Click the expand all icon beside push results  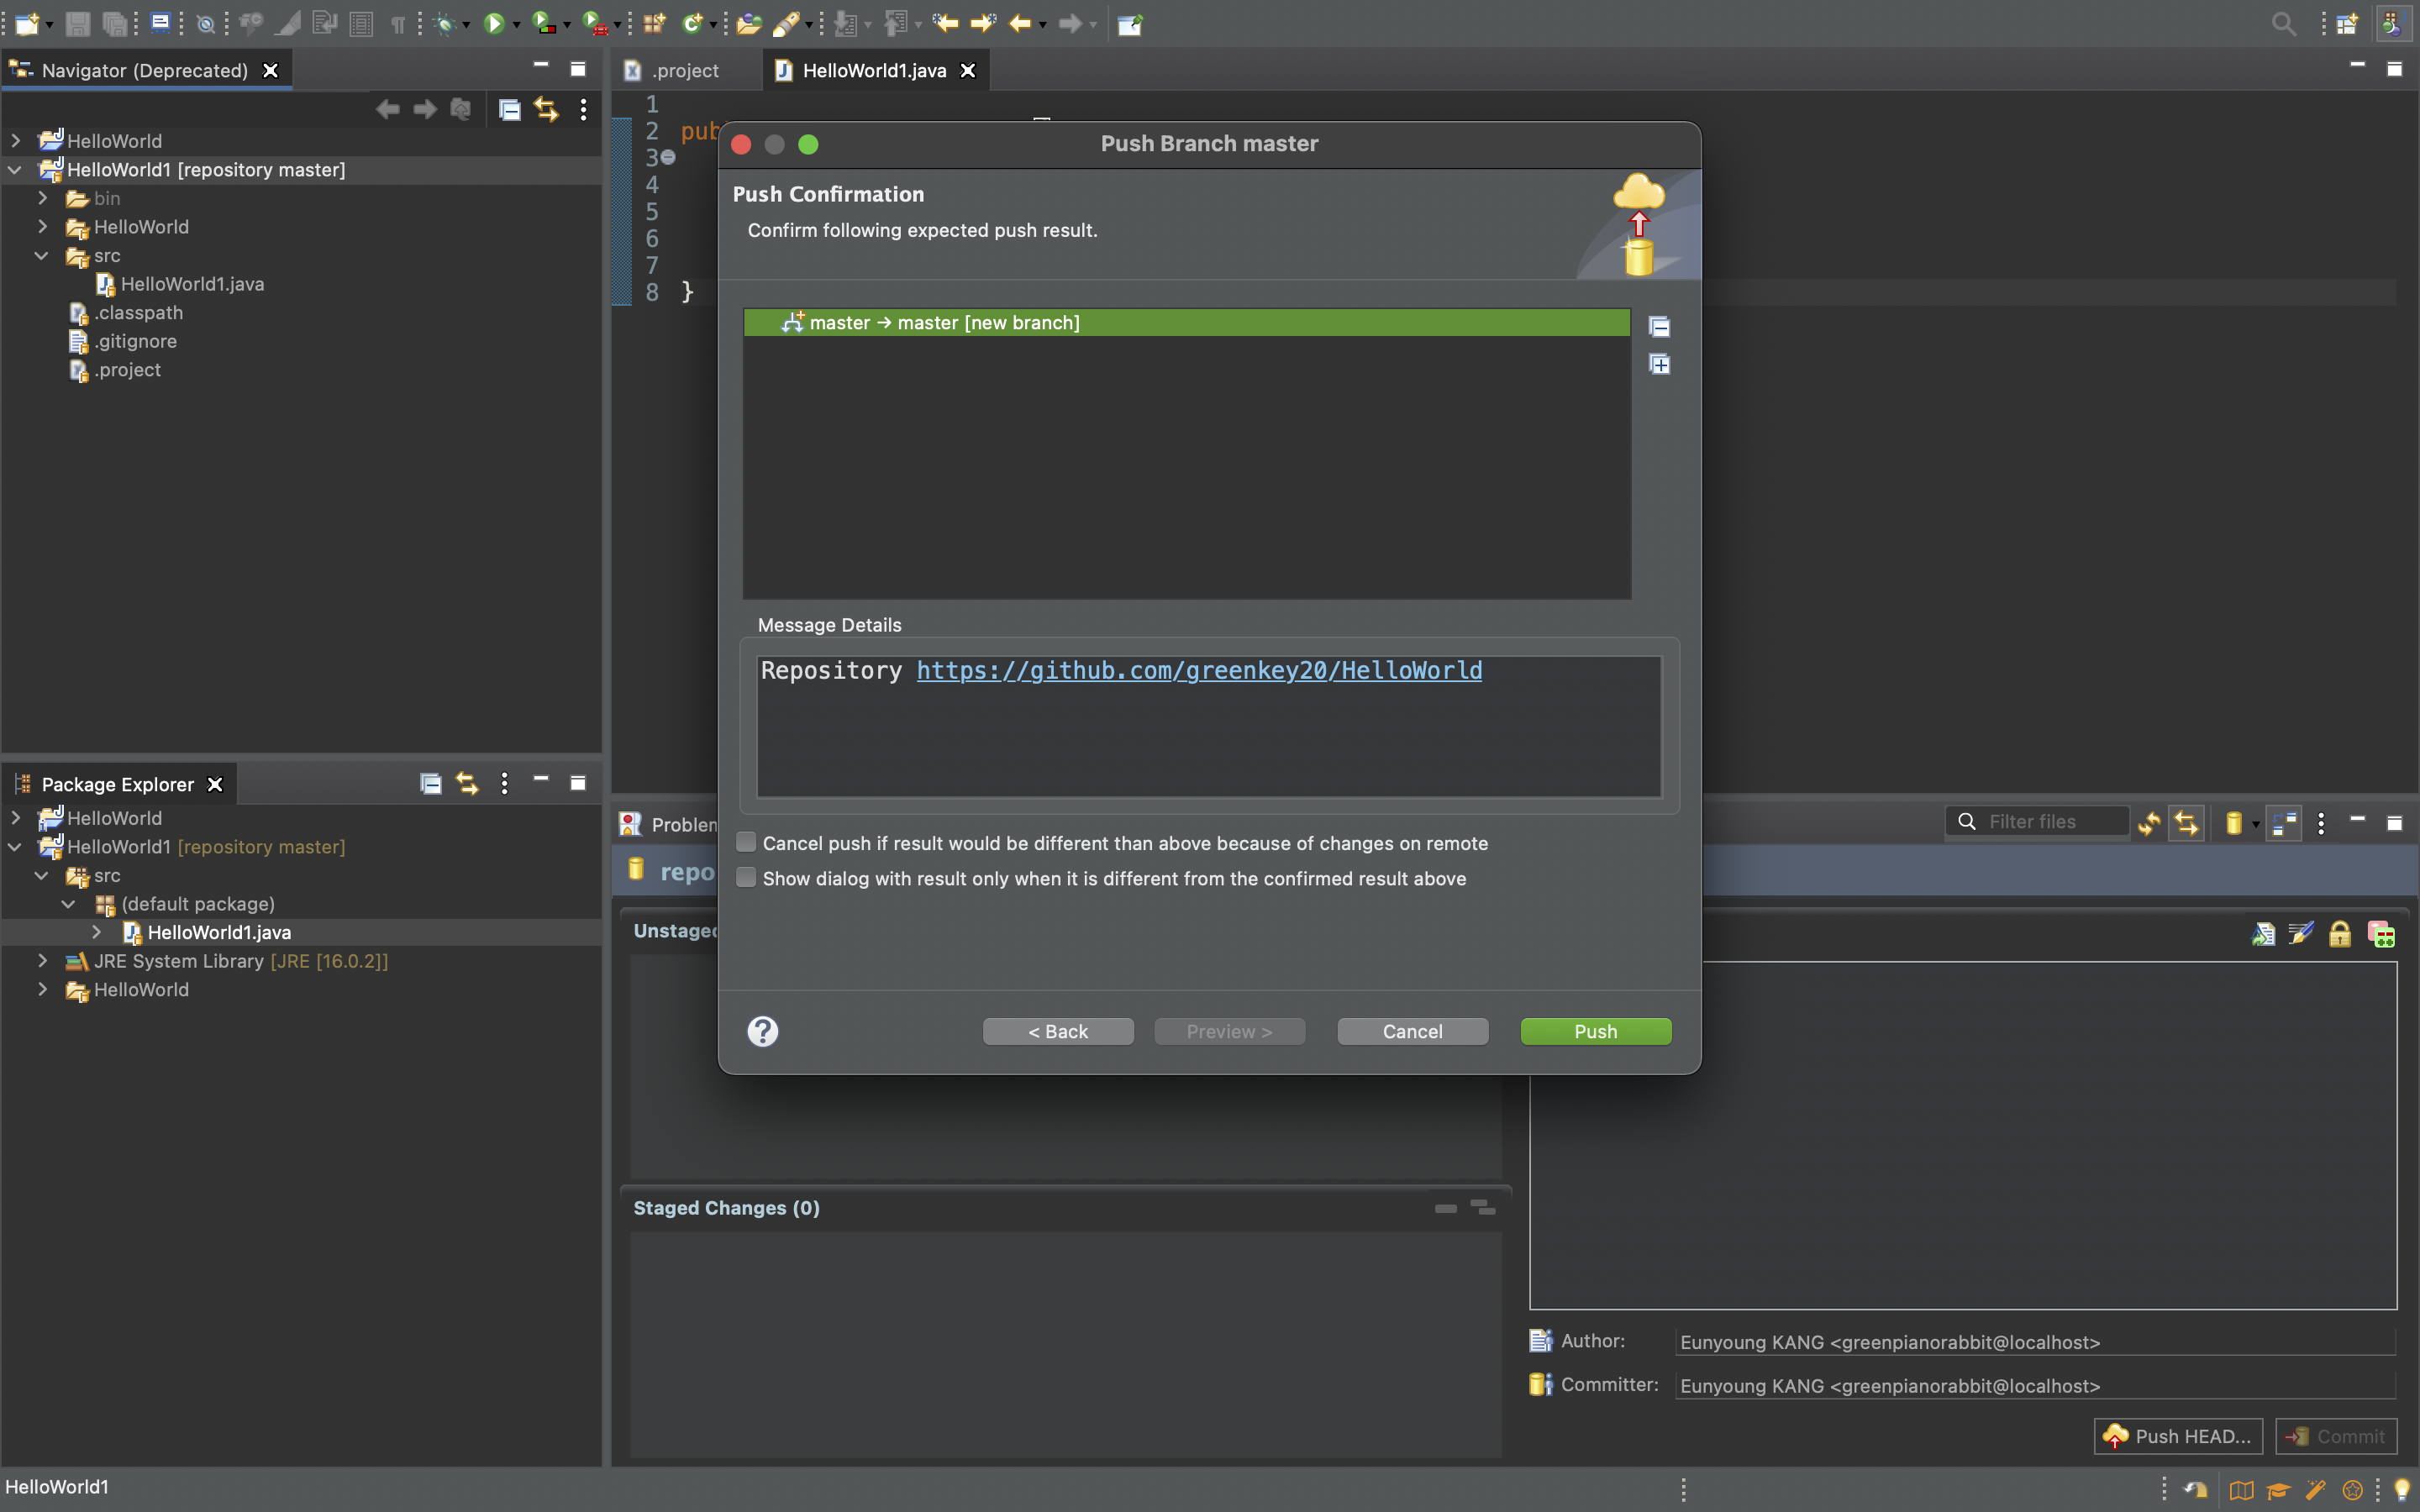[x=1659, y=365]
